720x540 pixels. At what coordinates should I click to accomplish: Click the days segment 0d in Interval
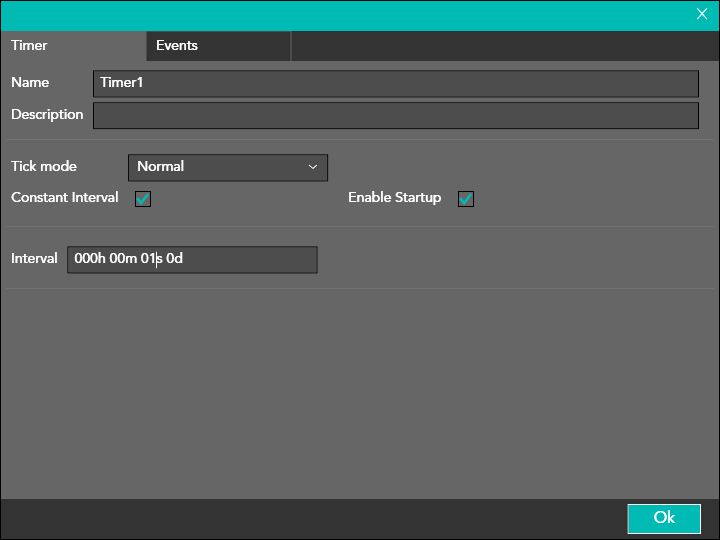tap(175, 259)
